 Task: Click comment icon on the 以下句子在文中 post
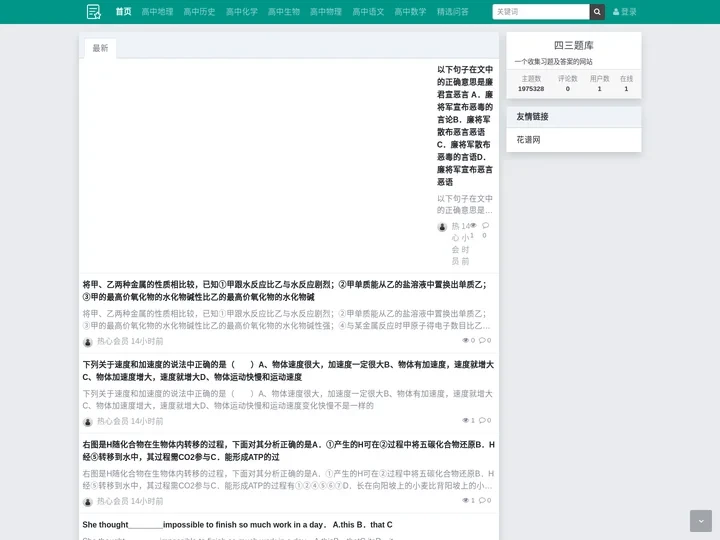coord(485,225)
